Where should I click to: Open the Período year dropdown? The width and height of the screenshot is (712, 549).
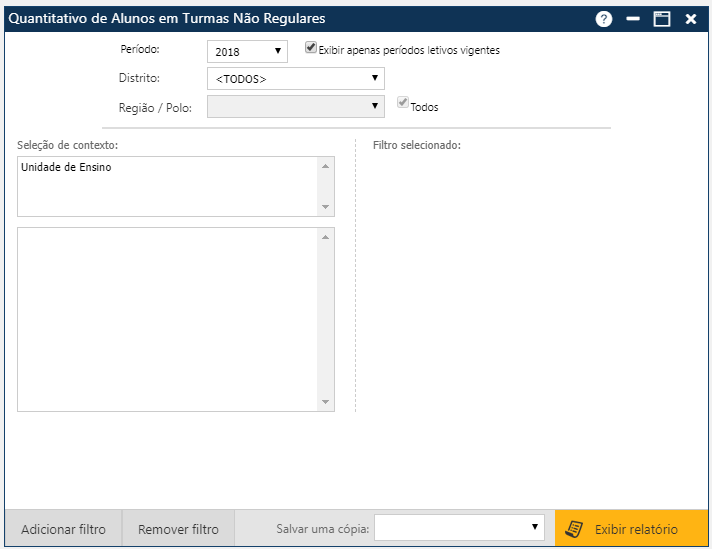247,51
